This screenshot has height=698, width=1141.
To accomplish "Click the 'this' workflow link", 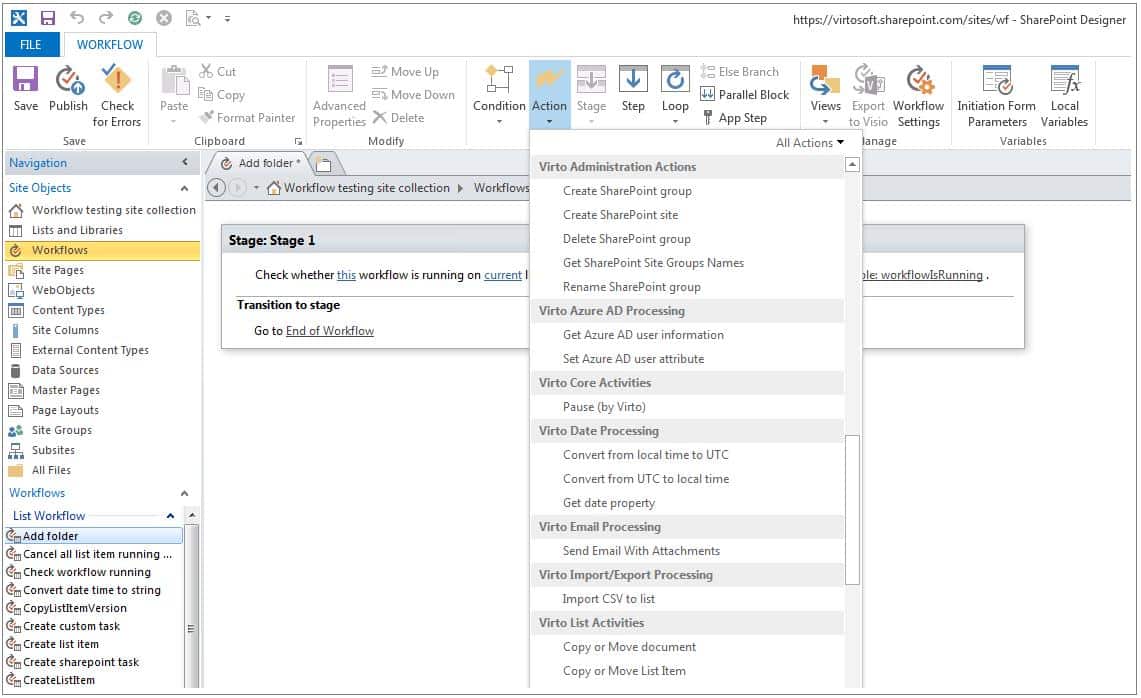I will (346, 275).
